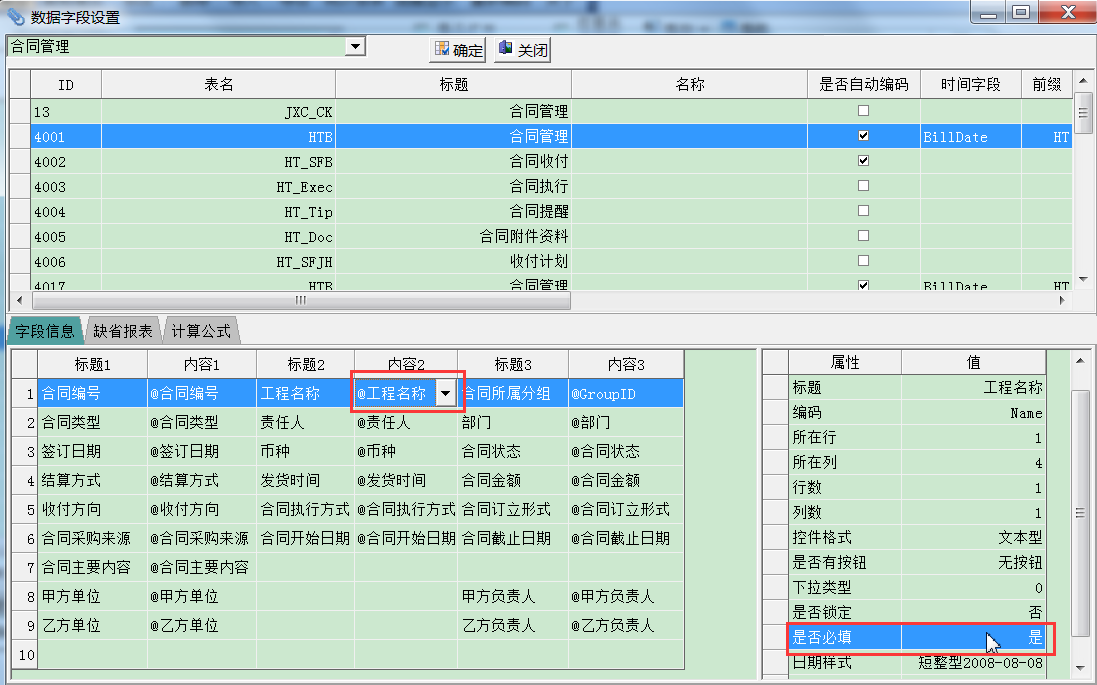Viewport: 1097px width, 685px height.
Task: Click the horizontal scrollbar under the table list
Action: [300, 301]
